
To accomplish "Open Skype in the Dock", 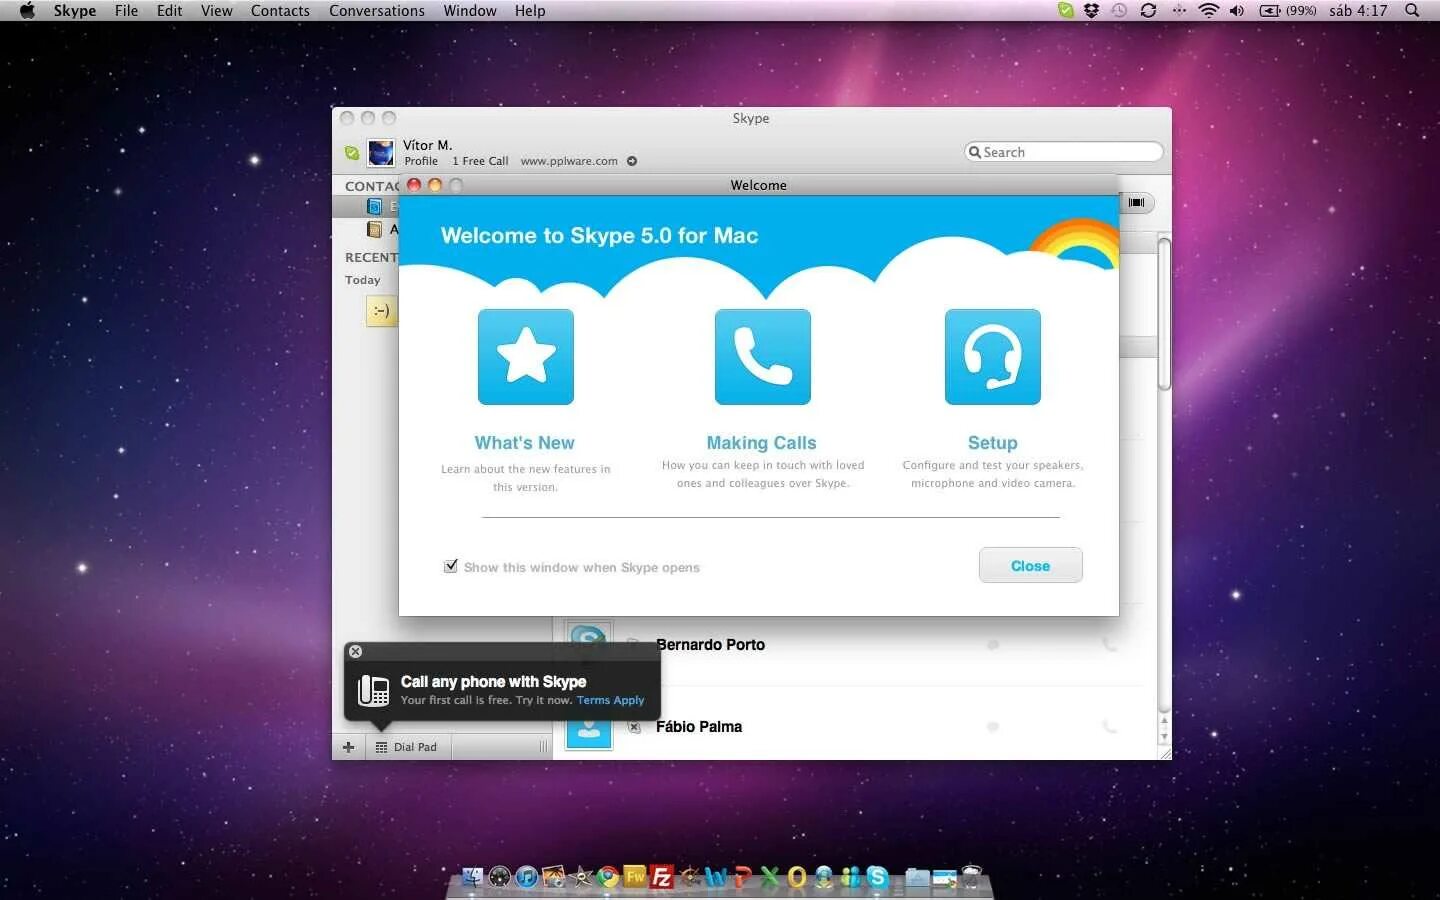I will click(x=878, y=877).
